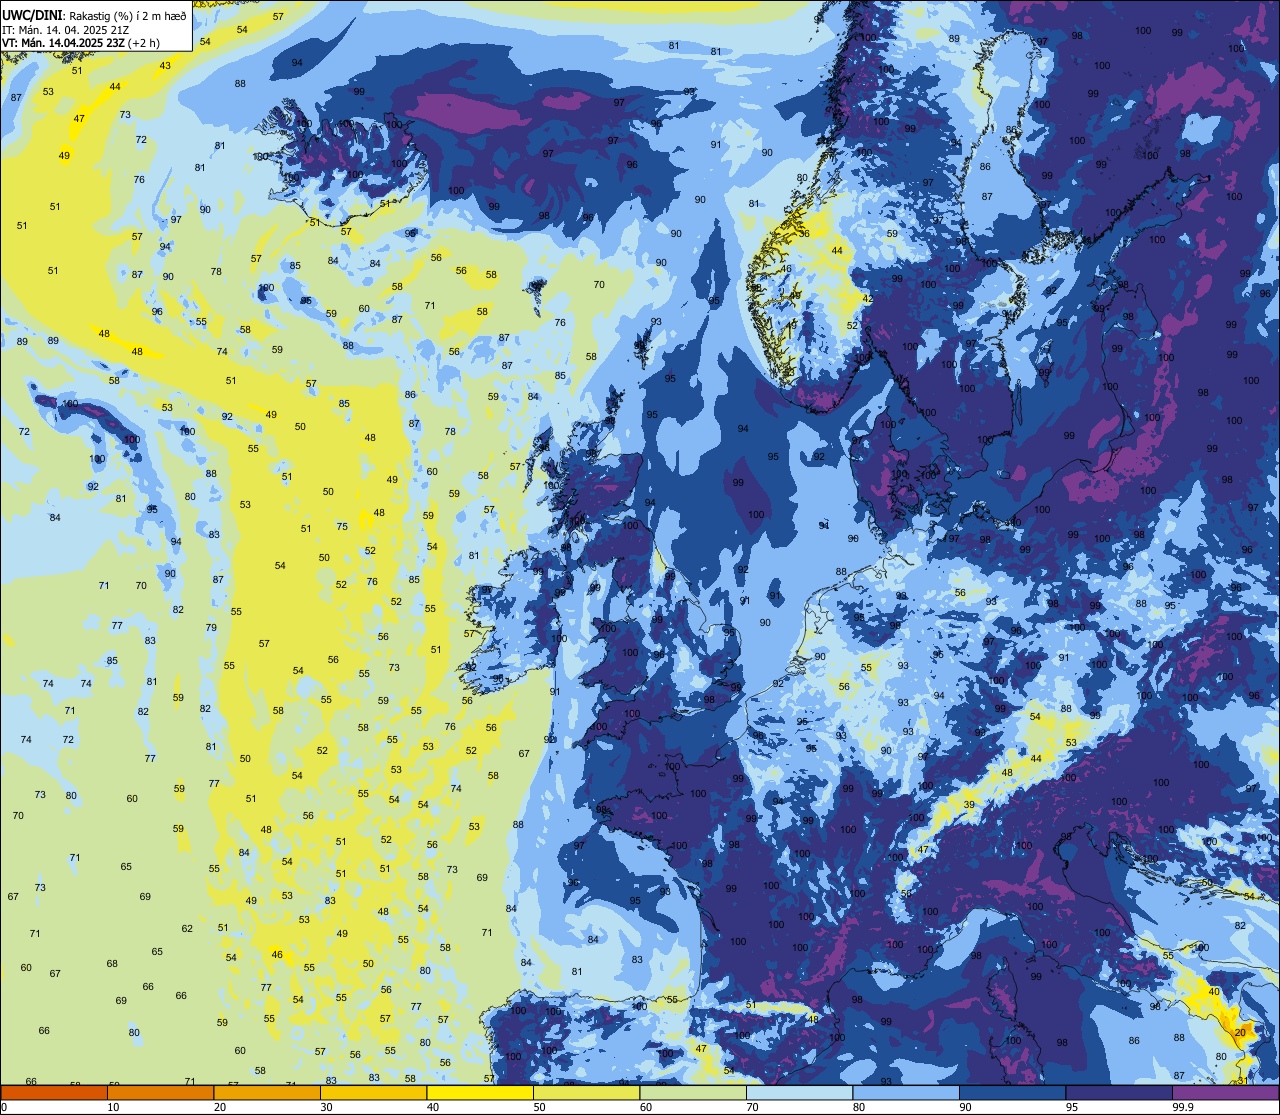Viewport: 1280px width, 1115px height.
Task: Click the 30–40 amber legend swatch
Action: click(373, 1093)
